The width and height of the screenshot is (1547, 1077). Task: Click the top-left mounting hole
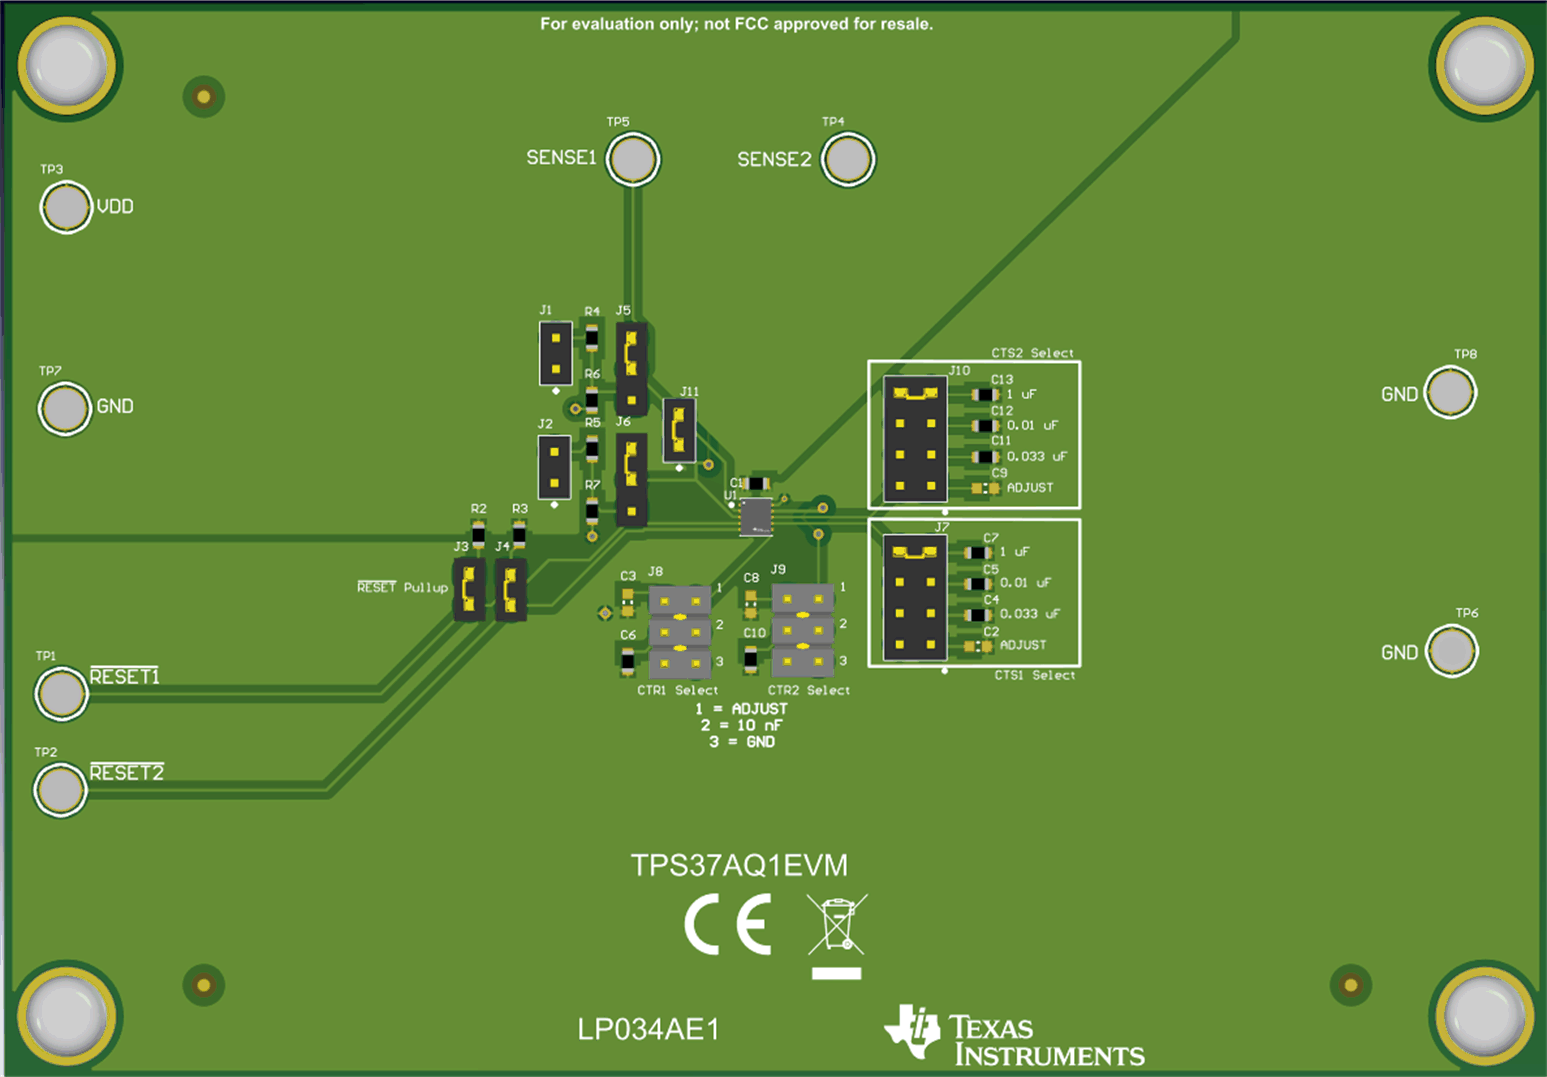click(66, 64)
